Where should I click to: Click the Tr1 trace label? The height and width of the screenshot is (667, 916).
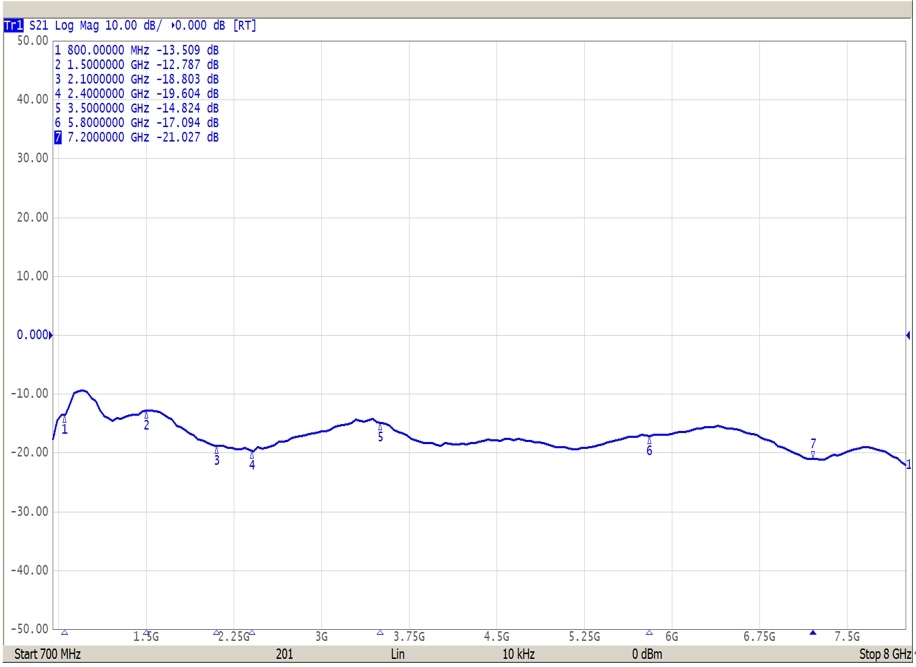pos(14,26)
